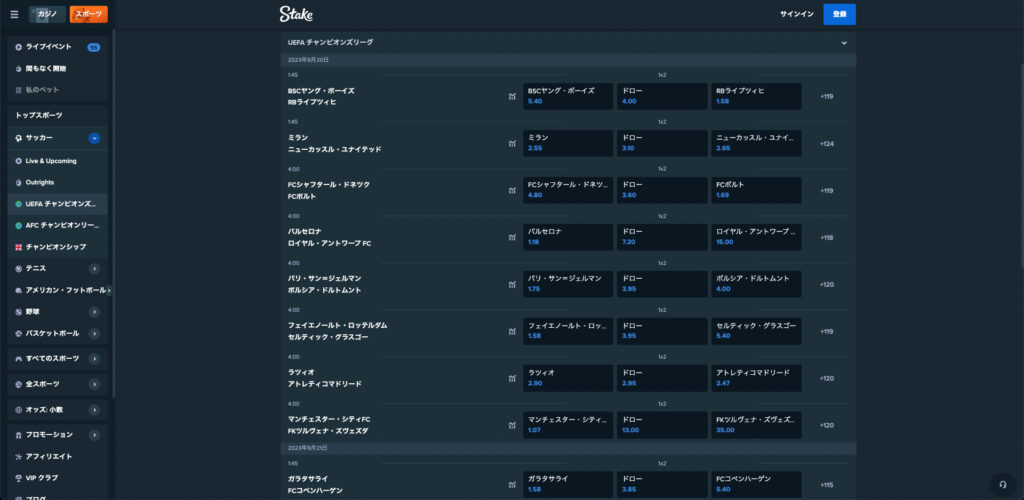Click the sidebar vertical scrollbar
1024x500 pixels.
tap(114, 215)
